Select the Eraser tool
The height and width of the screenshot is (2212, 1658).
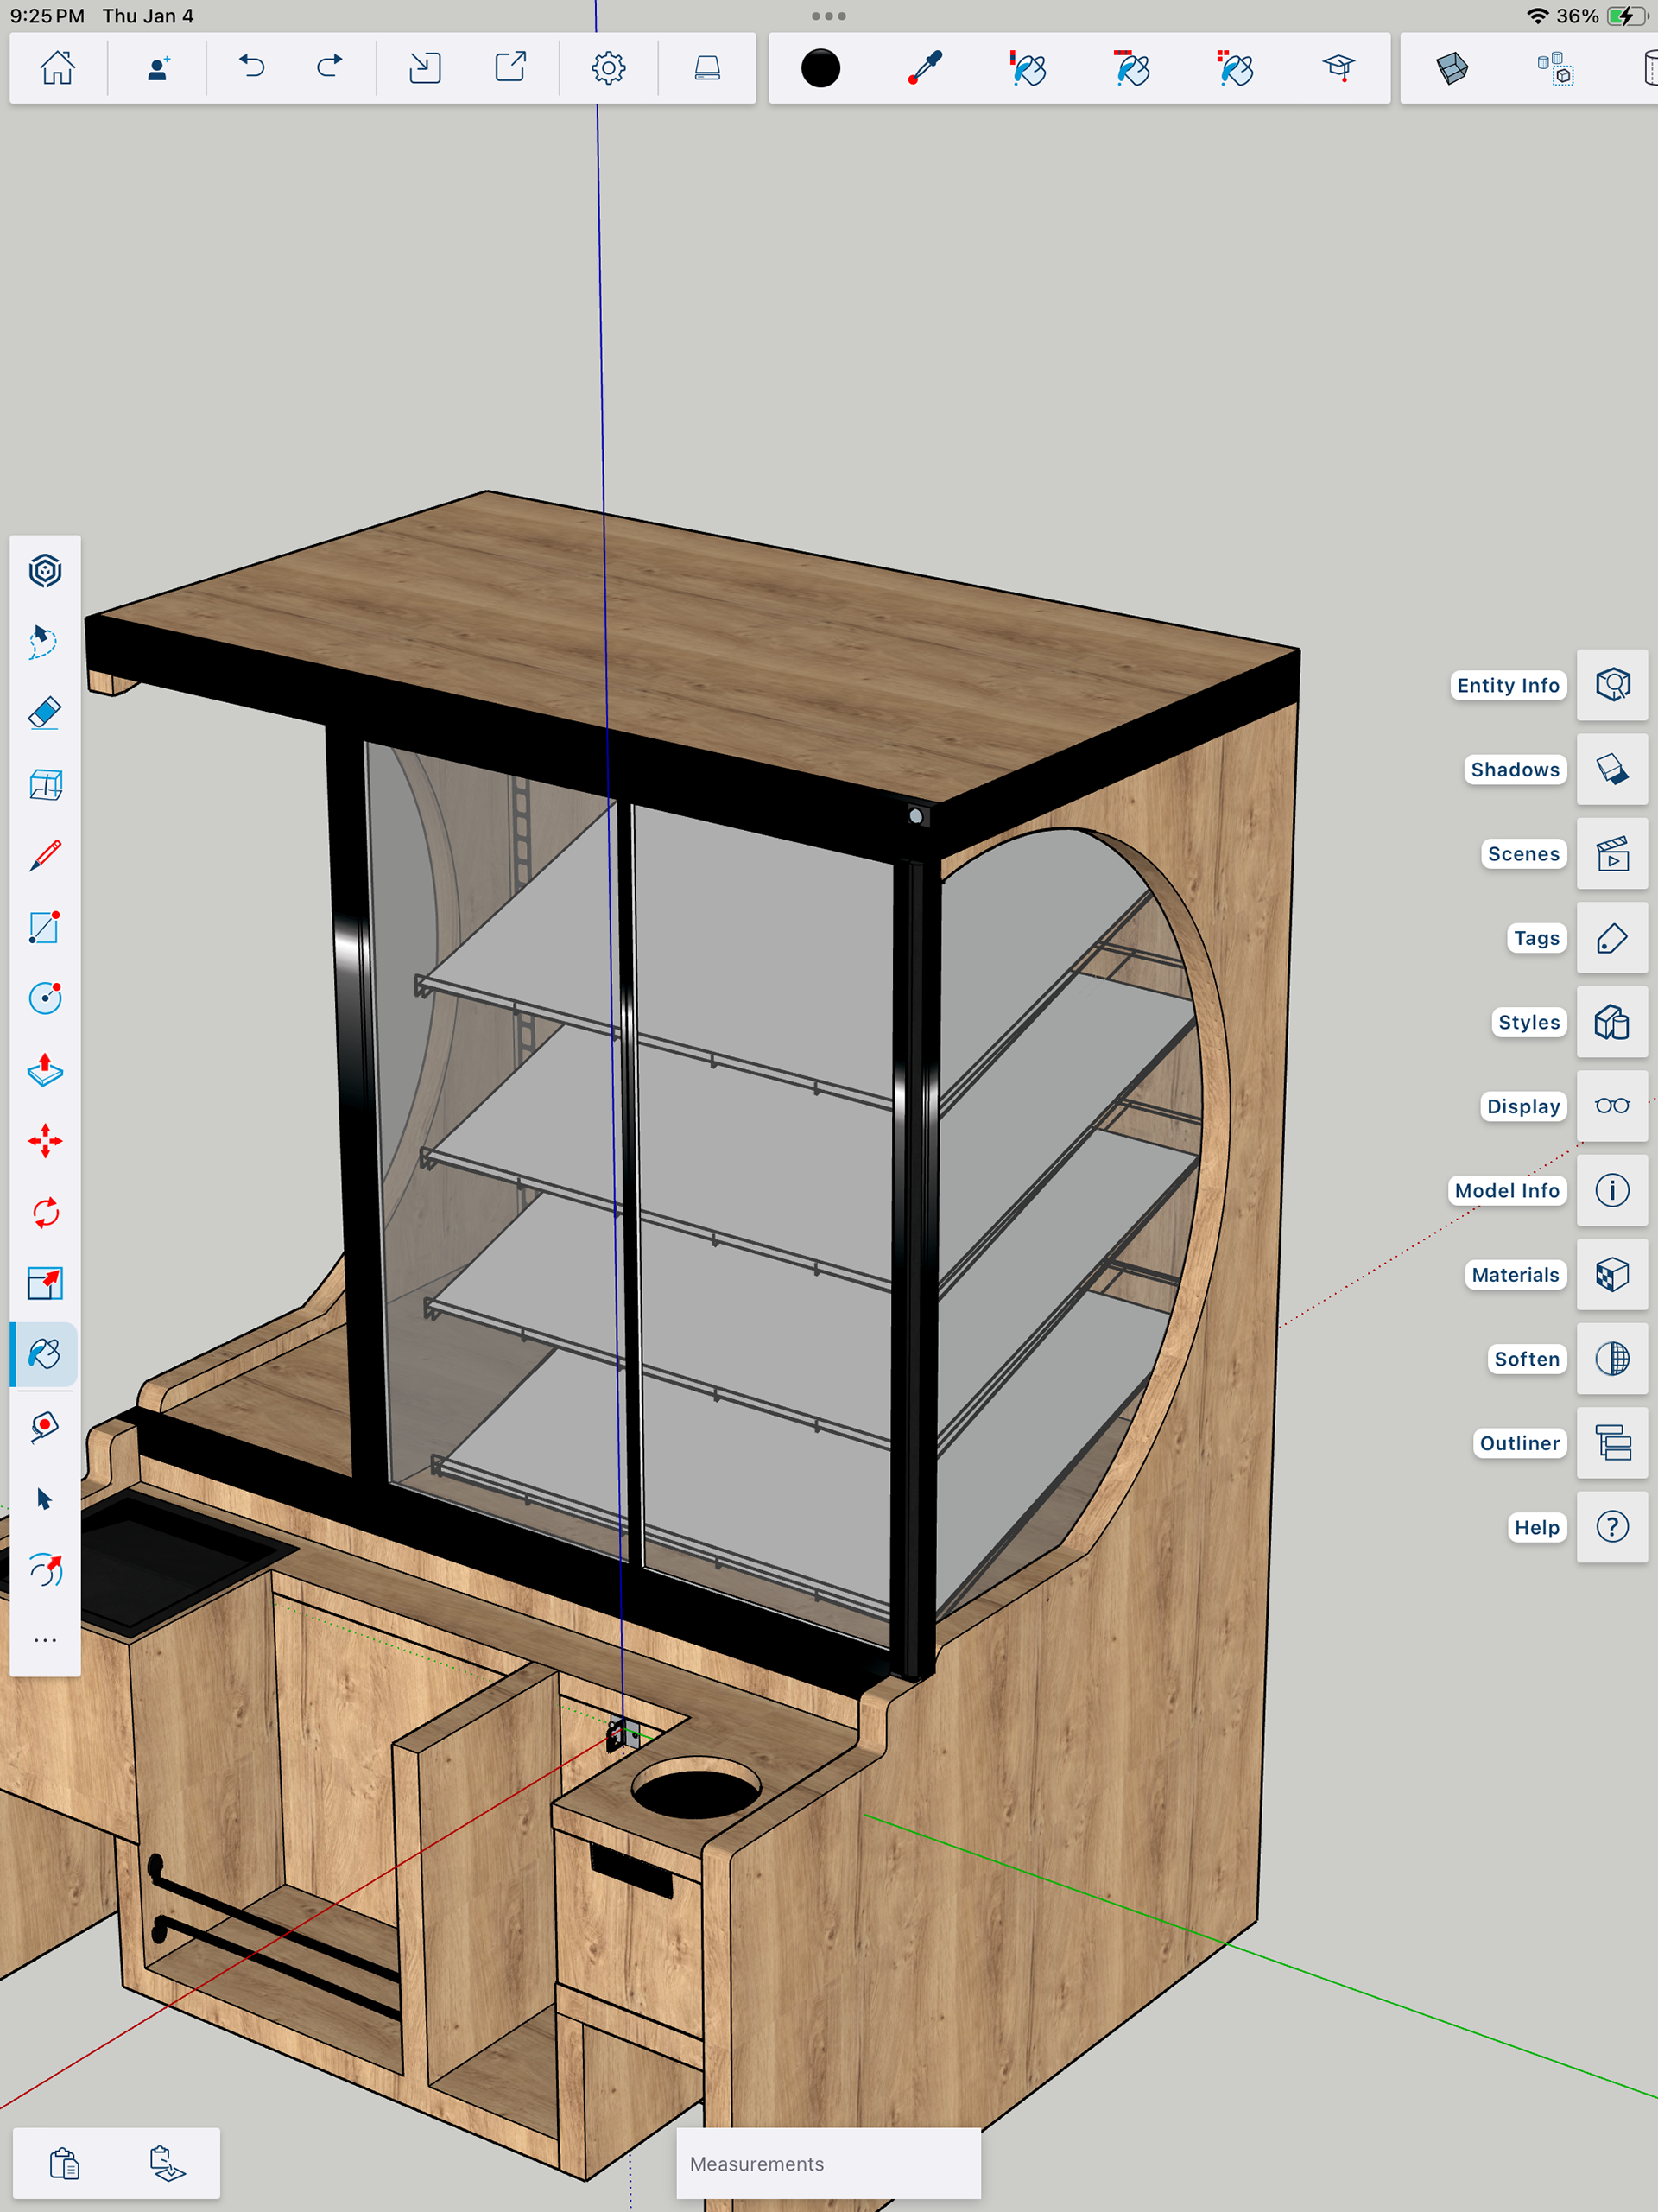point(45,713)
